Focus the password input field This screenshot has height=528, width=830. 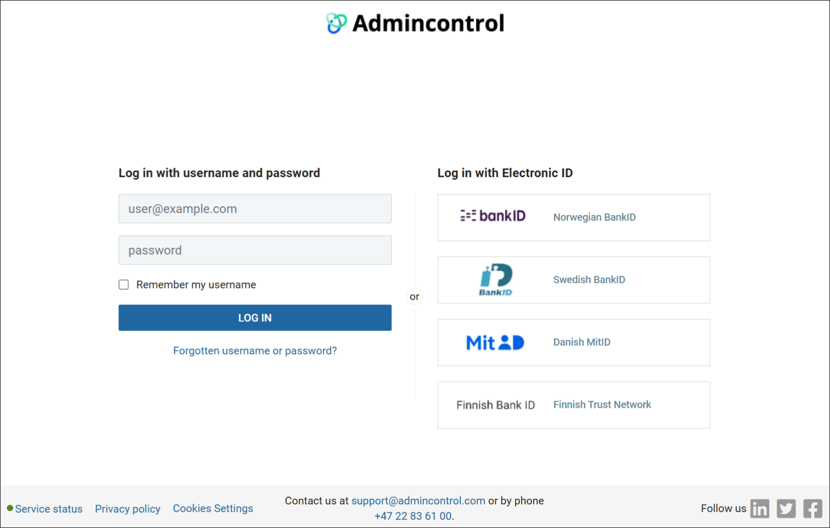[x=255, y=250]
